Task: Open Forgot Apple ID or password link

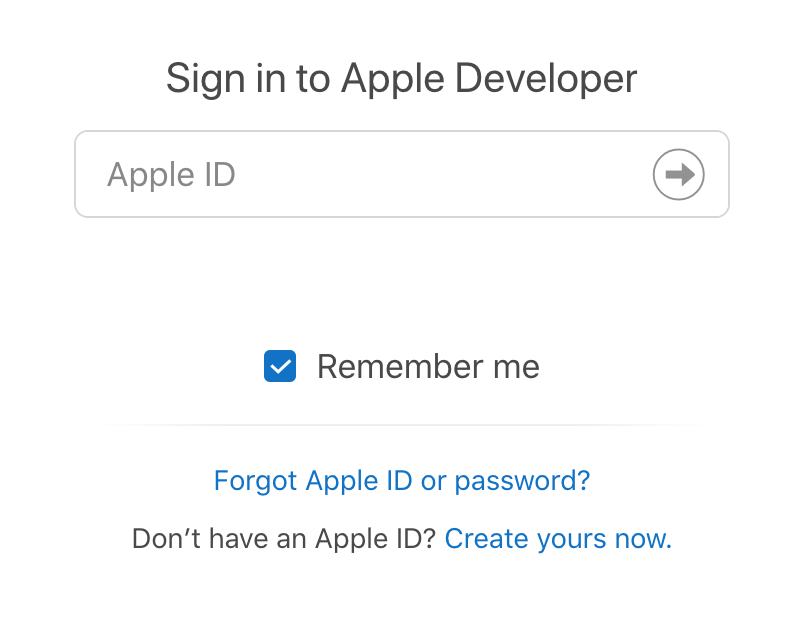Action: tap(402, 481)
